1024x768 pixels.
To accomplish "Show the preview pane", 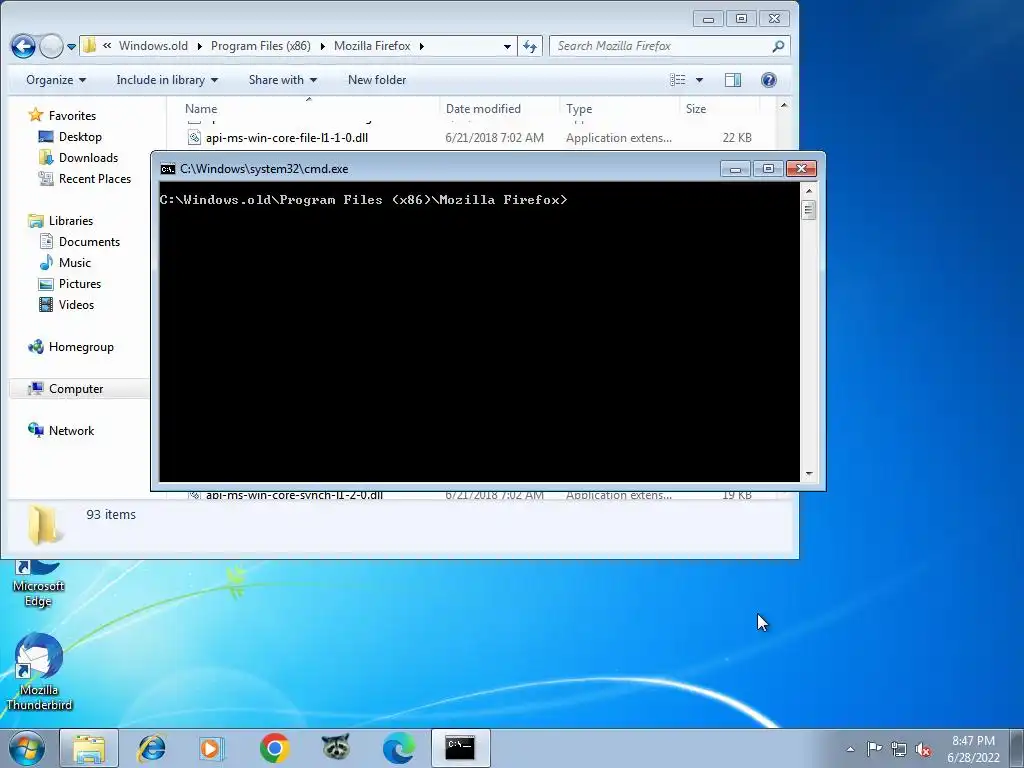I will tap(733, 80).
